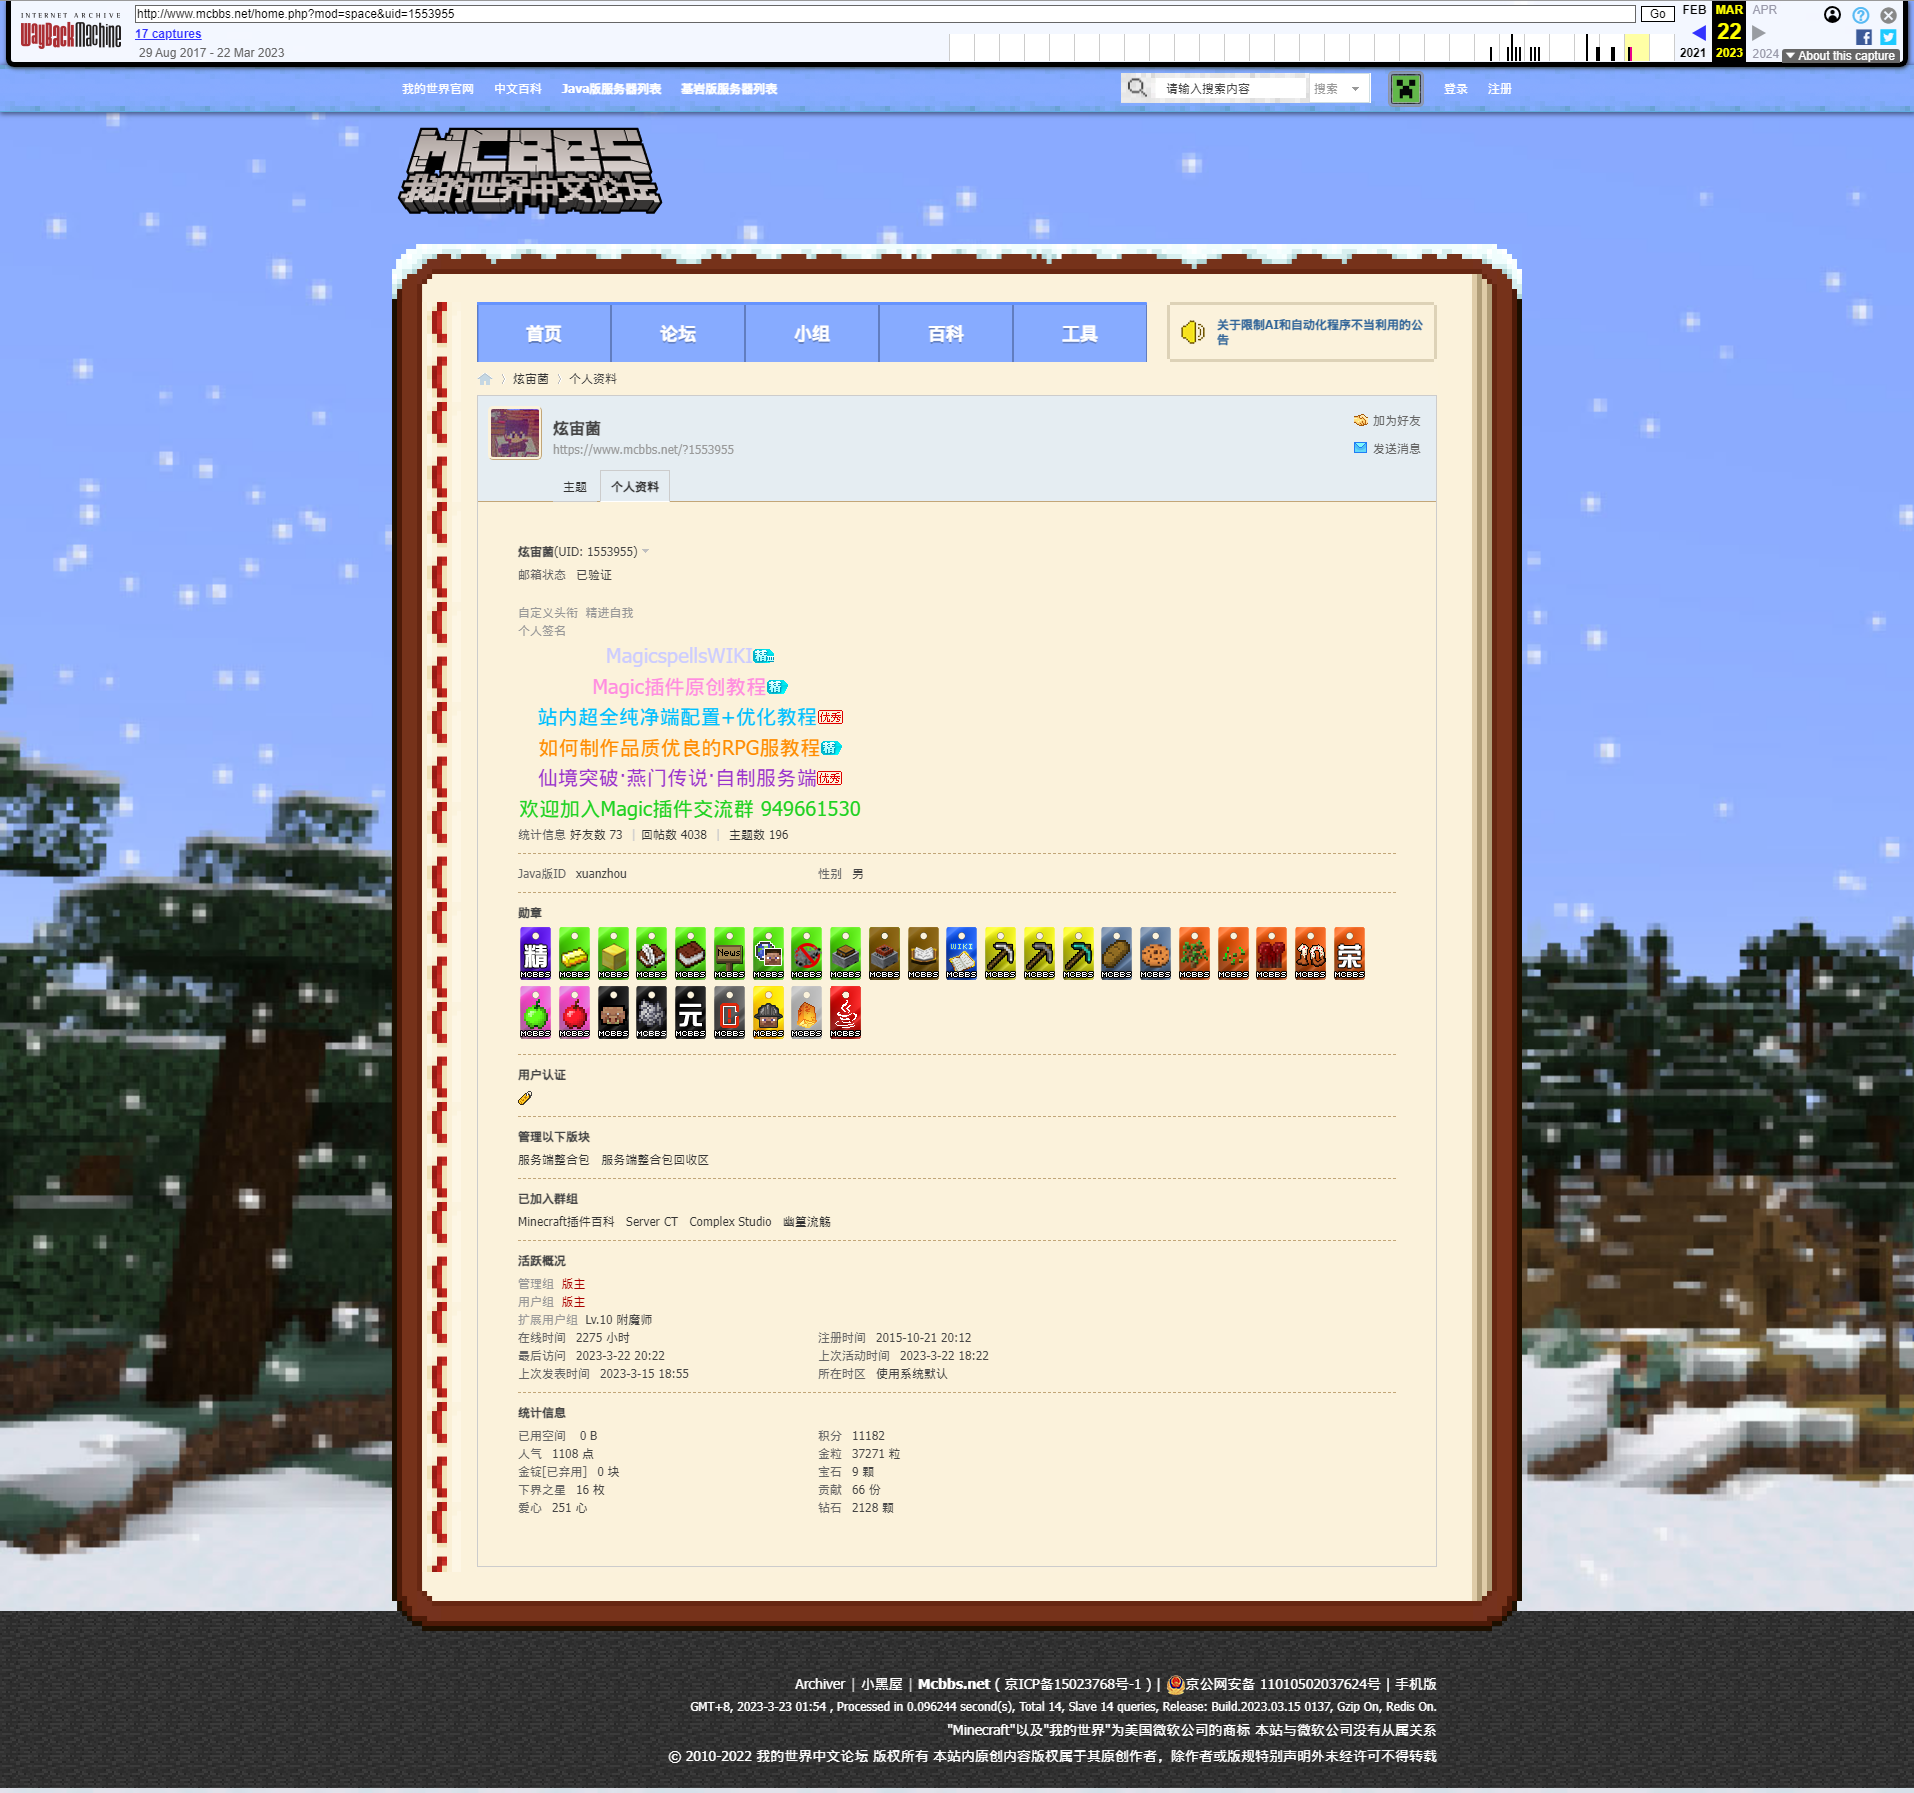The image size is (1914, 1793).
Task: Open Magic插件原创教程 signature link
Action: (679, 687)
